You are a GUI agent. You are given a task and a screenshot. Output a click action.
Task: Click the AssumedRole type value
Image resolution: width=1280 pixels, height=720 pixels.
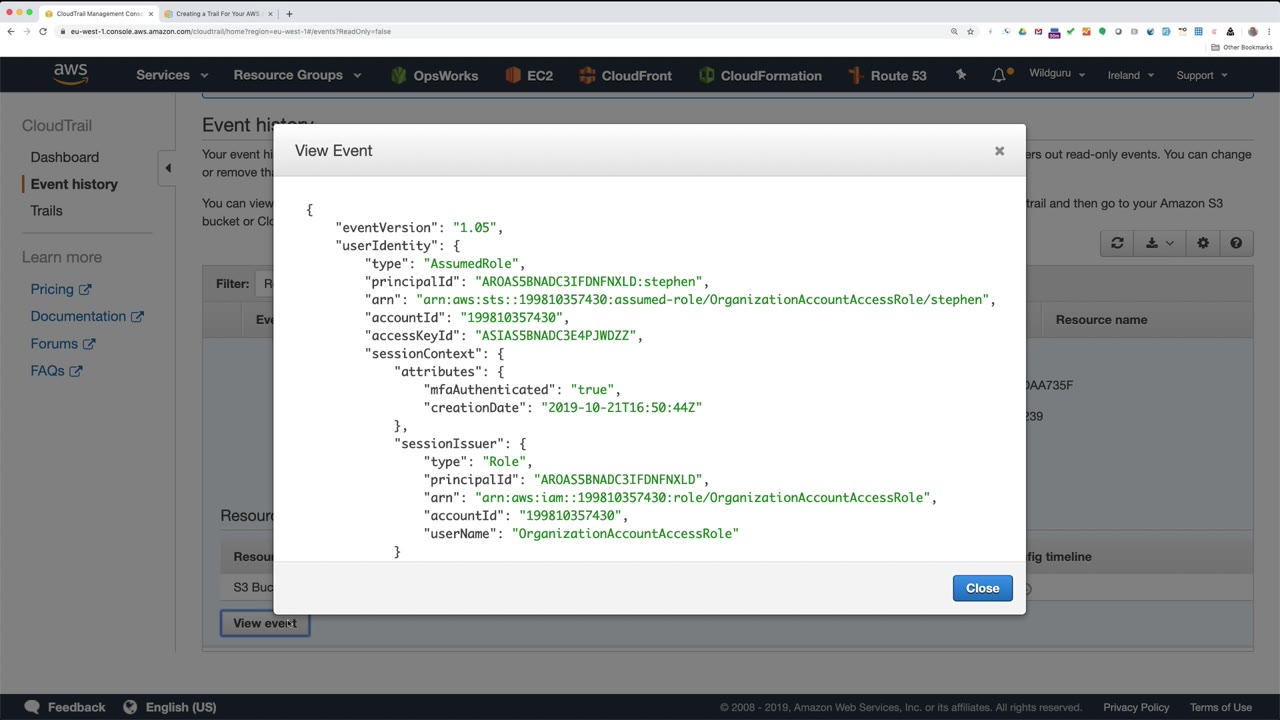click(471, 264)
